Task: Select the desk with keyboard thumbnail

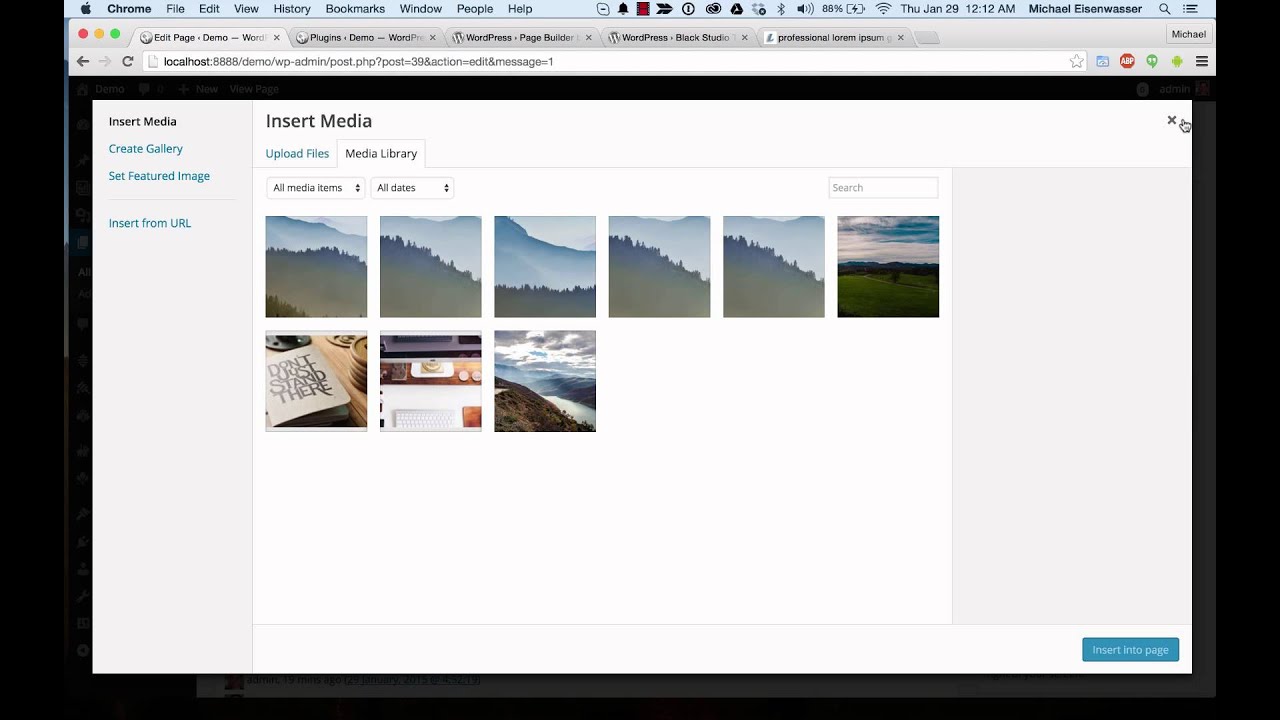Action: 430,381
